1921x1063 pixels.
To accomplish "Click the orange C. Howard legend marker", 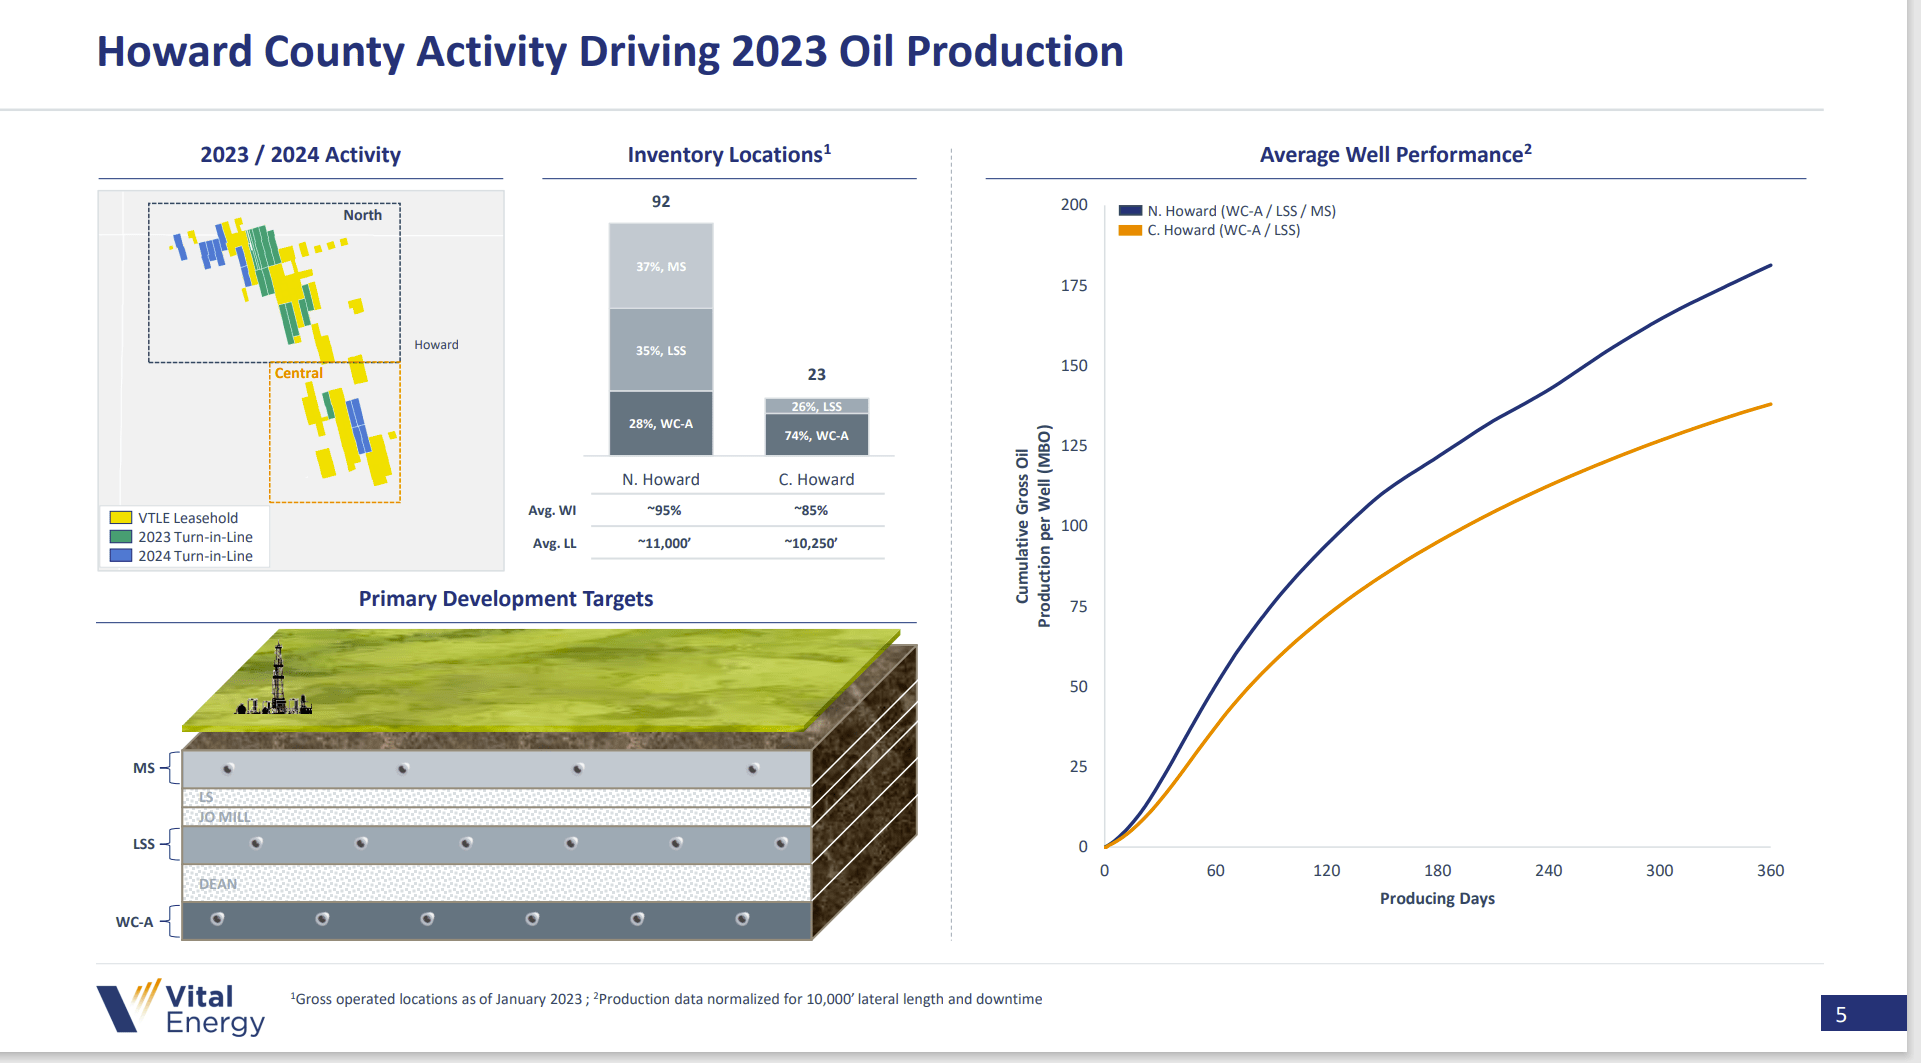I will click(1130, 230).
